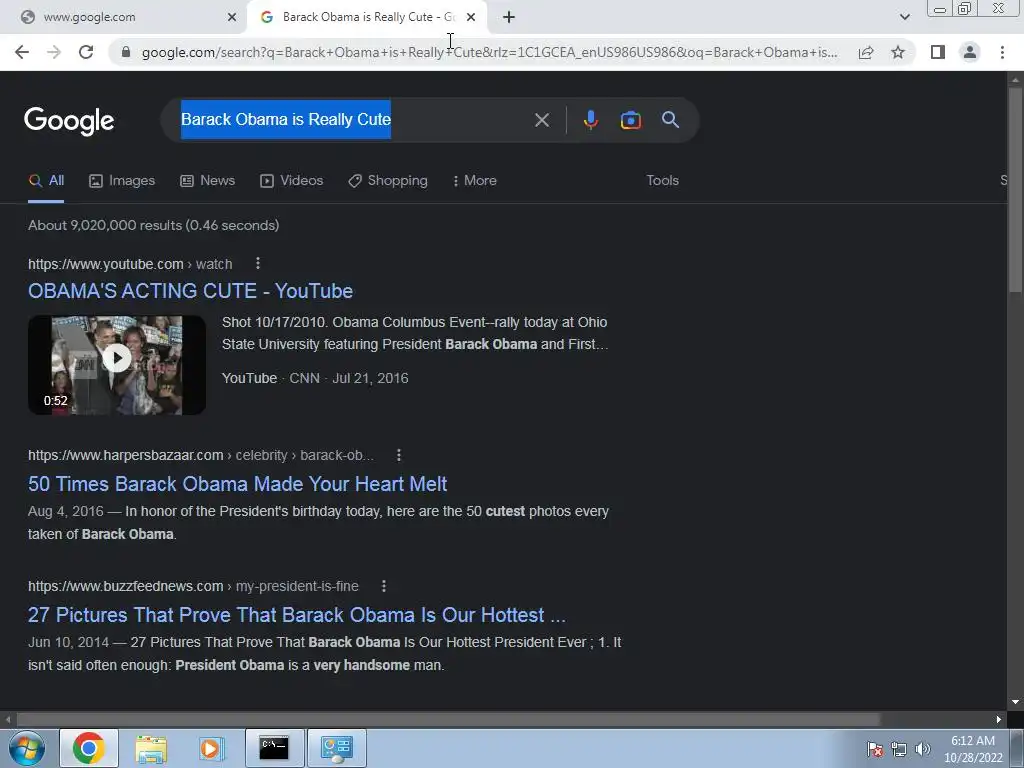Click the horizontal scrollbar thumb
1024x768 pixels.
[x=448, y=720]
